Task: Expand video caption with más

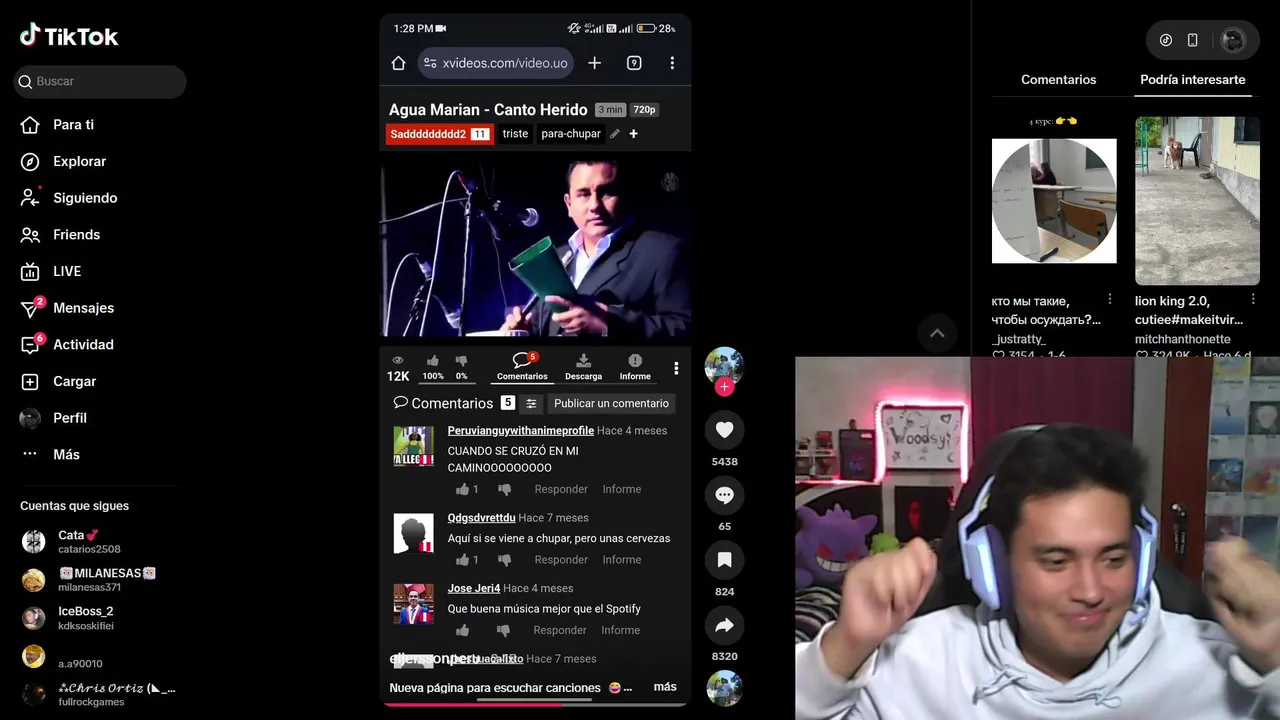Action: point(665,687)
